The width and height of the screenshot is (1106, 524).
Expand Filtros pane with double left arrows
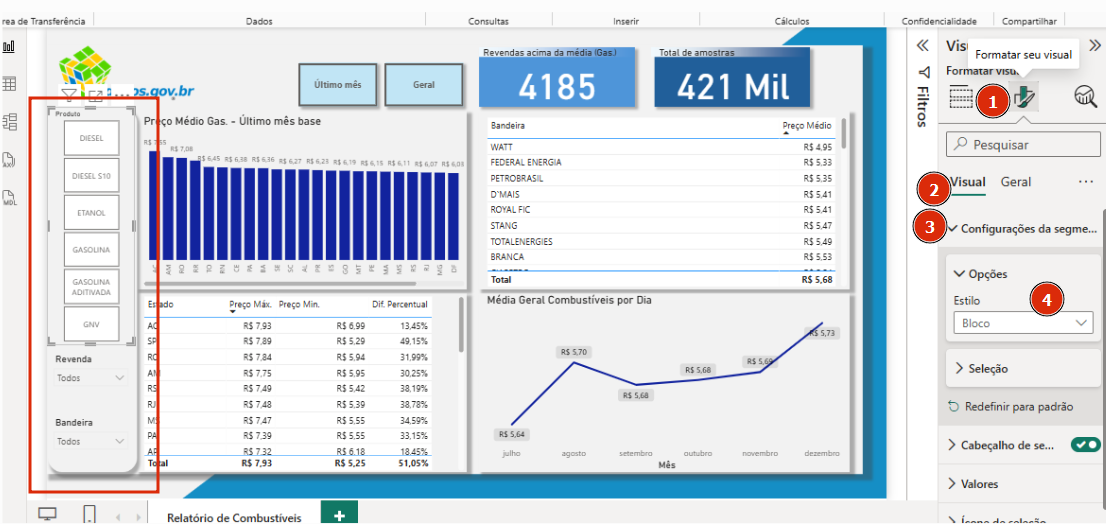pyautogui.click(x=922, y=46)
